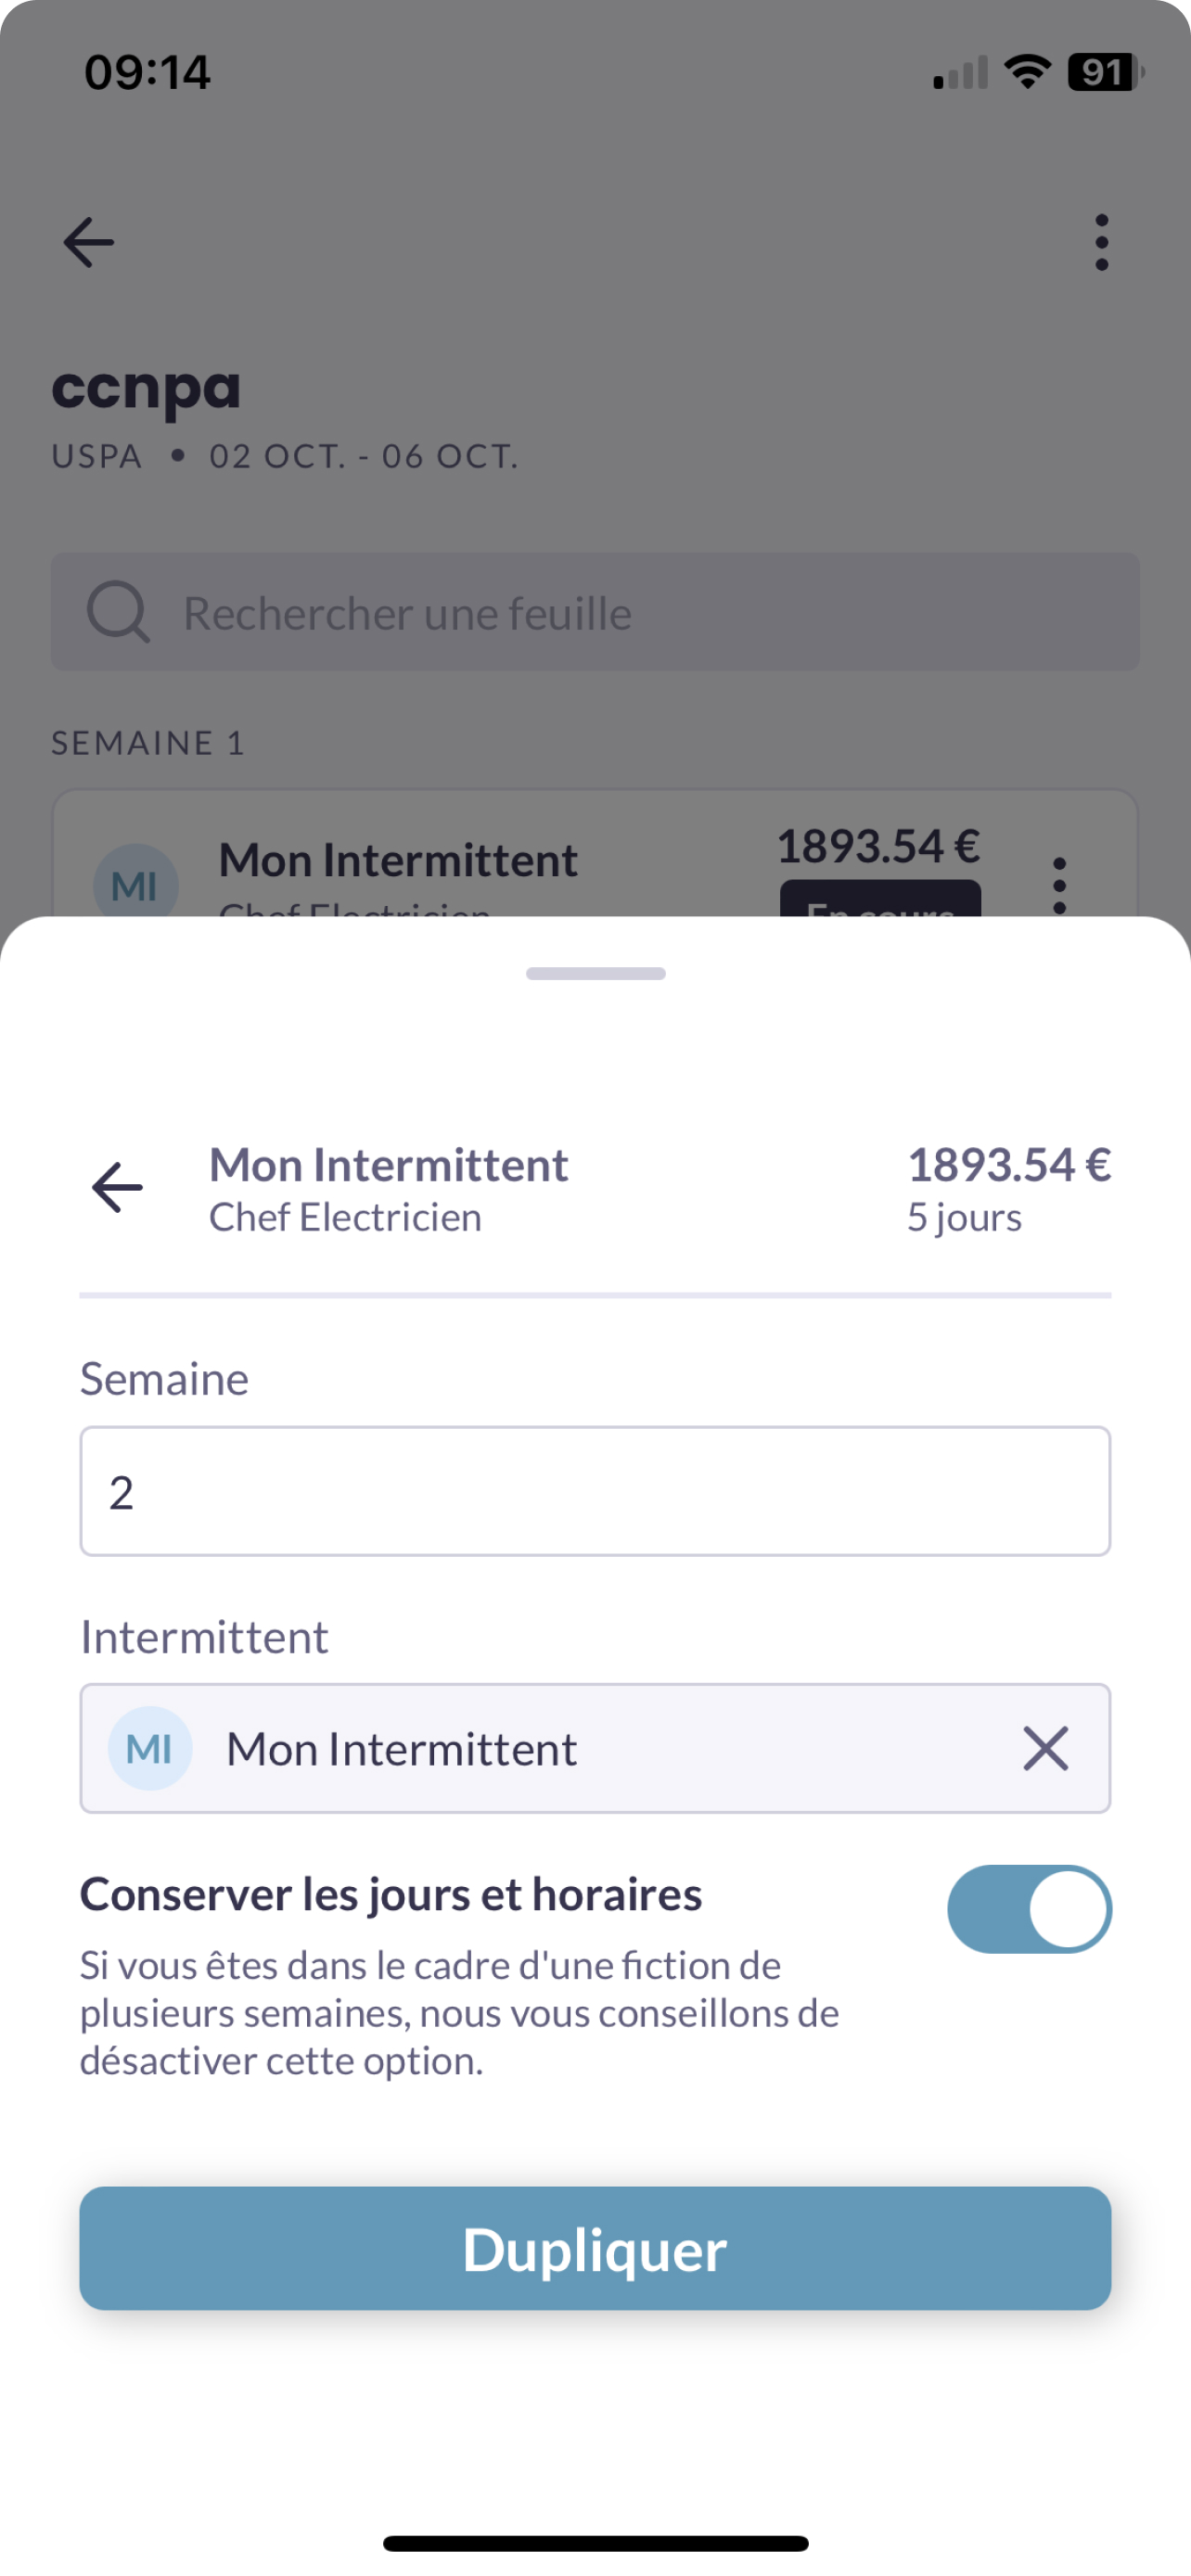Tap the MI avatar on the background card
Screen dimensions: 1191x2576
click(136, 883)
